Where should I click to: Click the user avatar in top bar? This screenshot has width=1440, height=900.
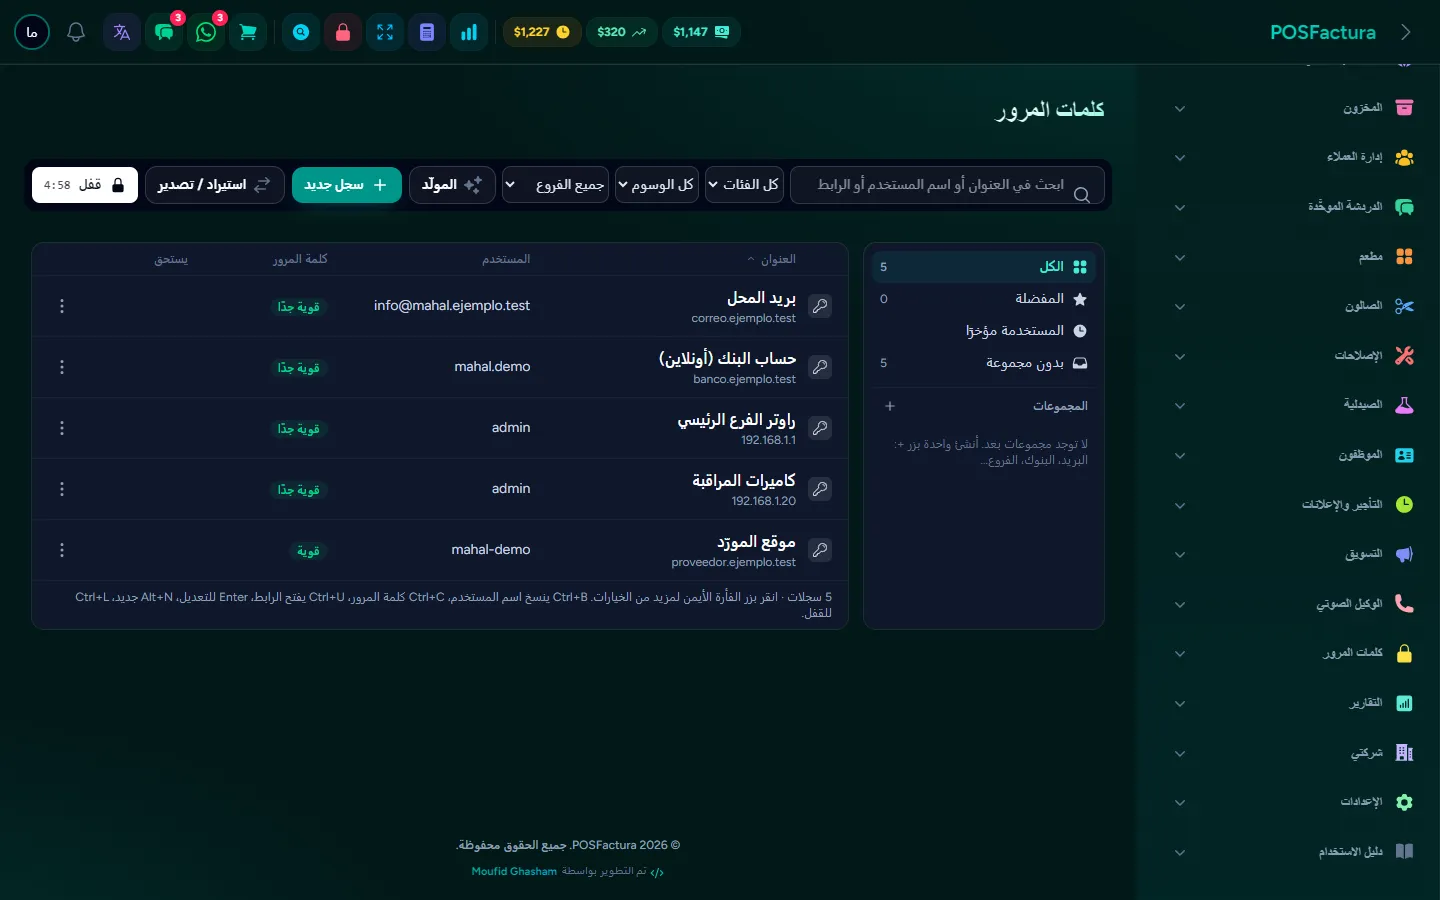pos(32,32)
